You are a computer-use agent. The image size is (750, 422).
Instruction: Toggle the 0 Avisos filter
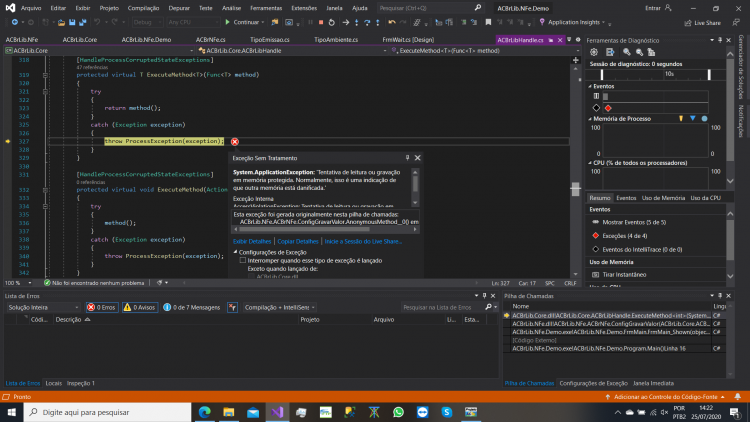[x=140, y=307]
